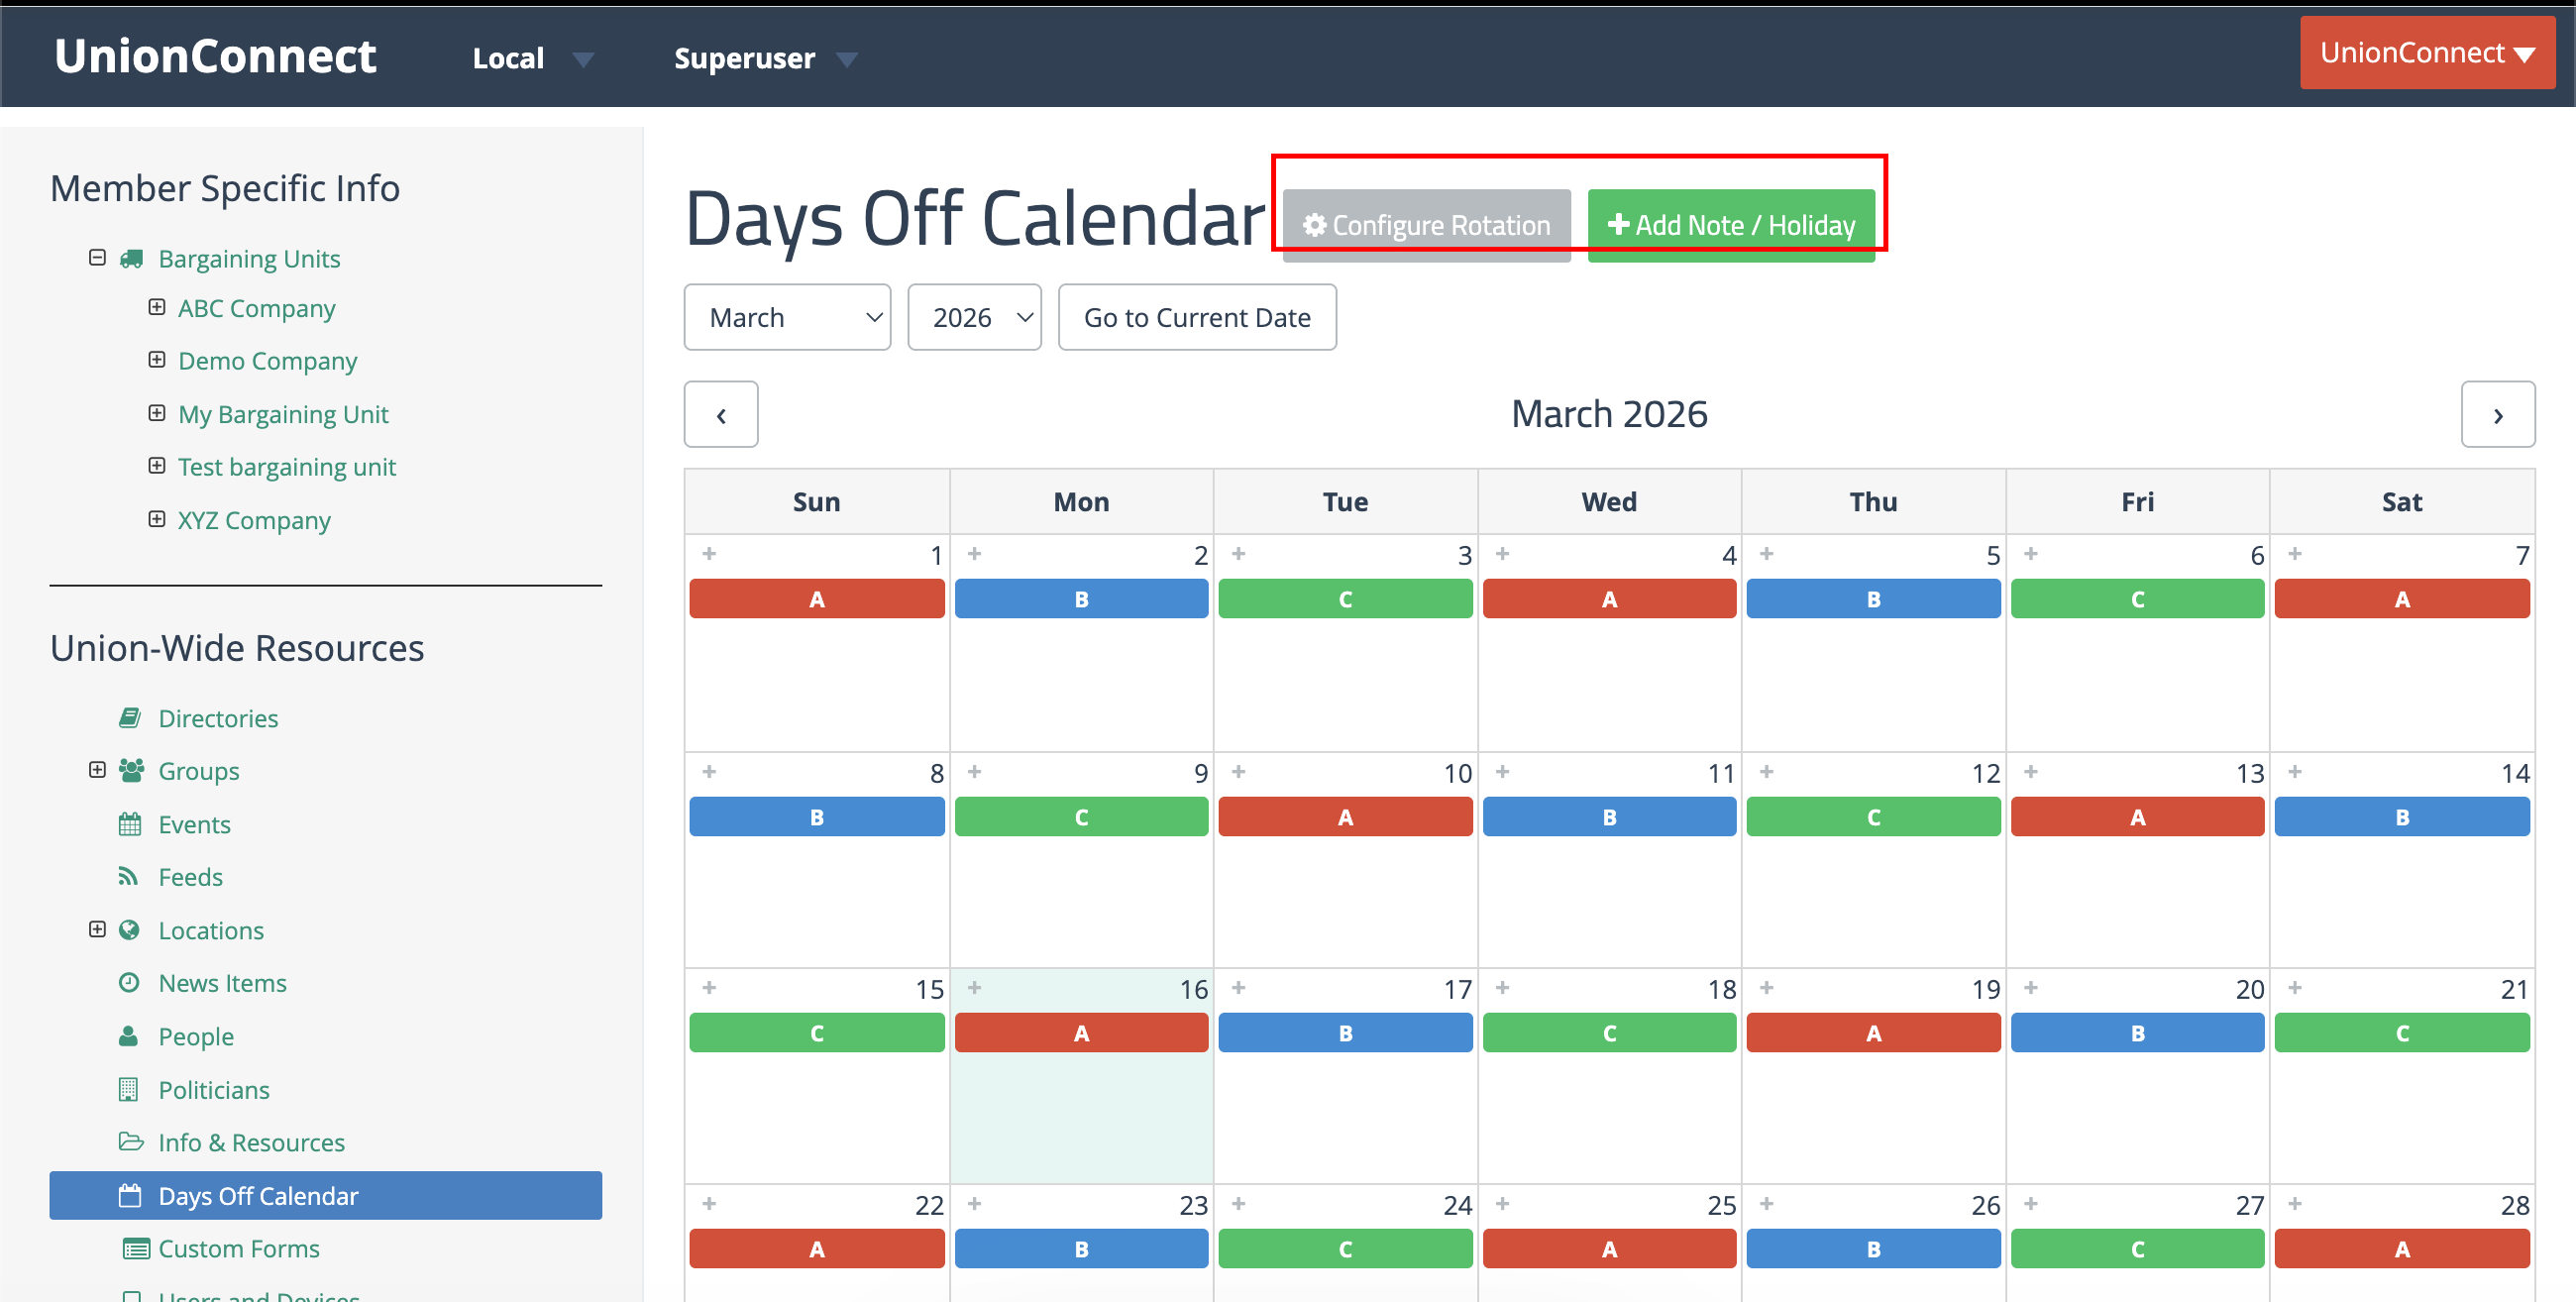Open the 2026 year dropdown

974,317
